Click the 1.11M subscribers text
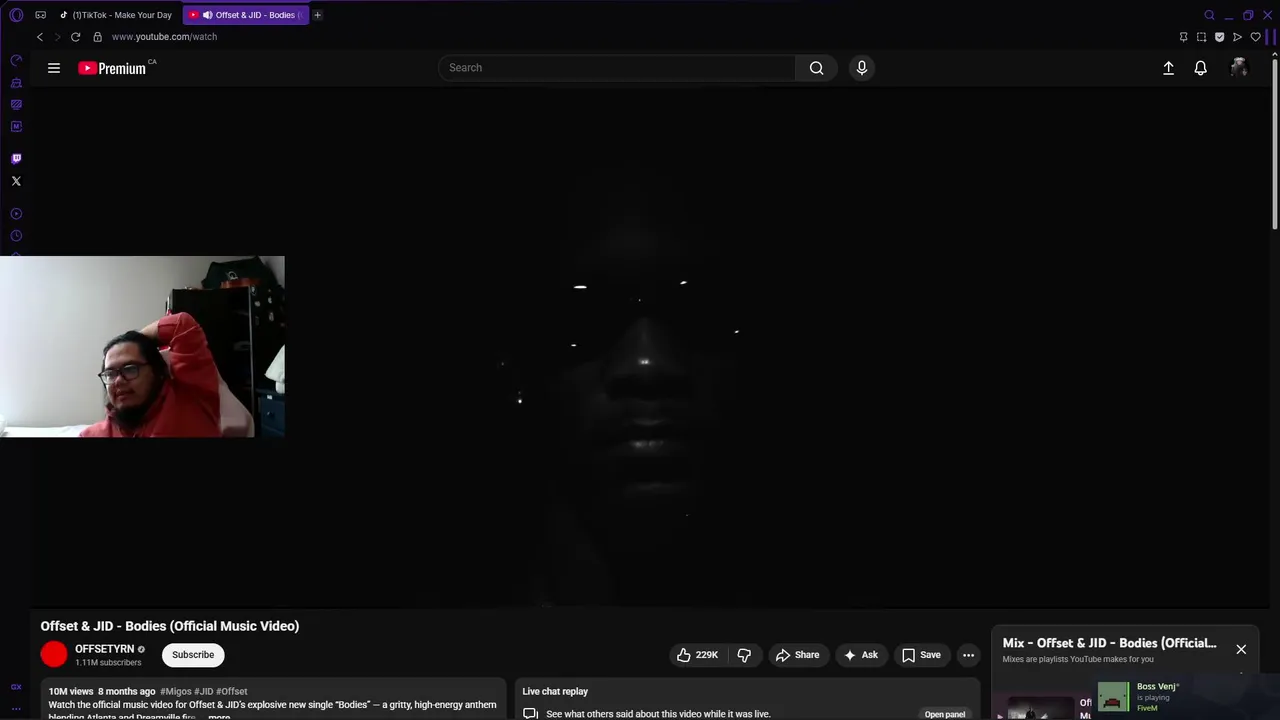 108,662
